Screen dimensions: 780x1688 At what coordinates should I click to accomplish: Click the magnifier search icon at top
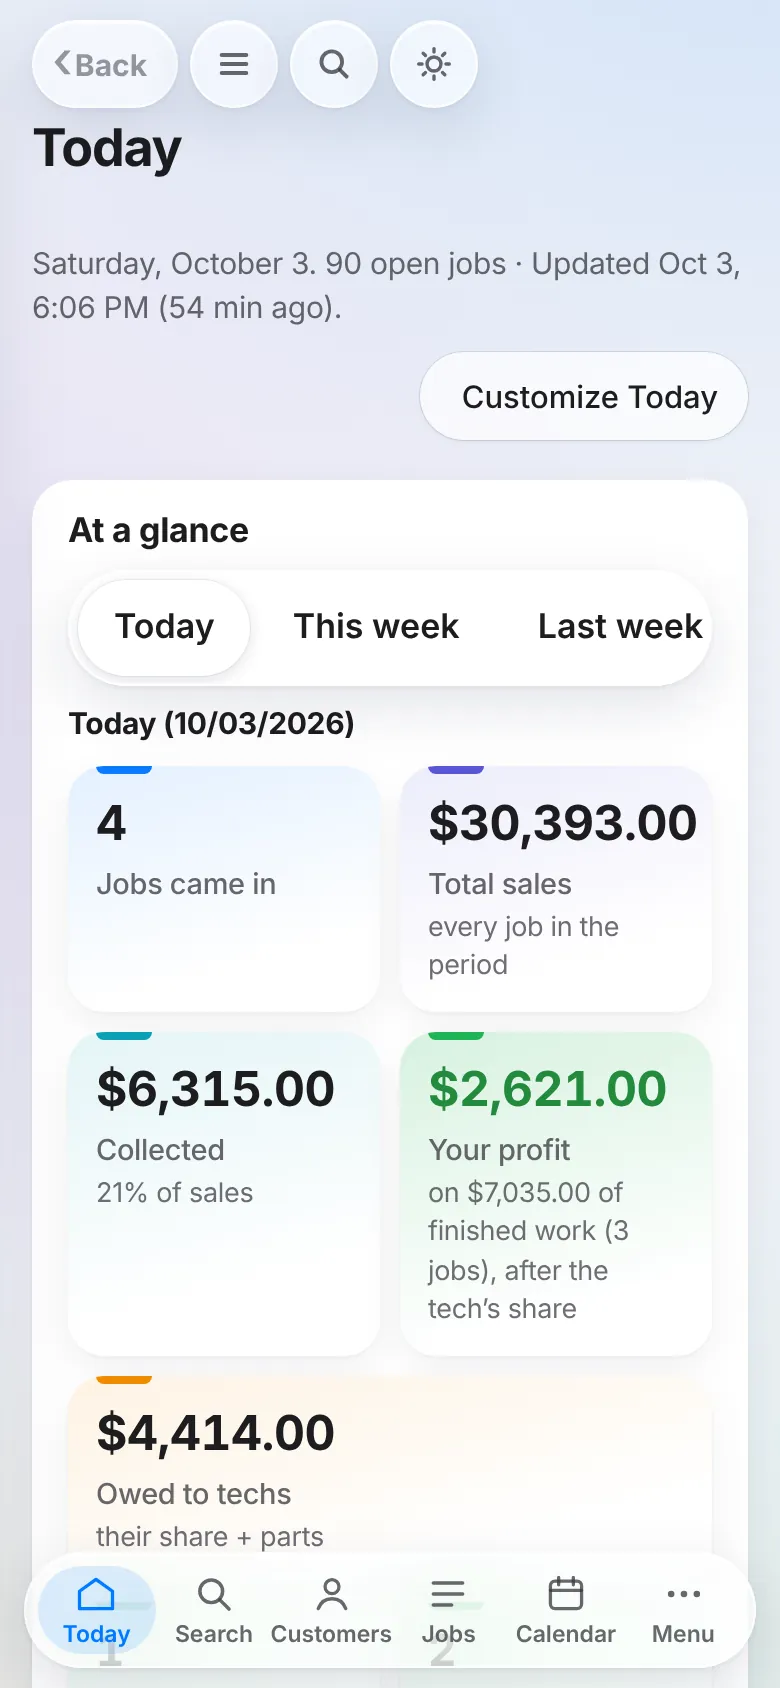pyautogui.click(x=334, y=65)
